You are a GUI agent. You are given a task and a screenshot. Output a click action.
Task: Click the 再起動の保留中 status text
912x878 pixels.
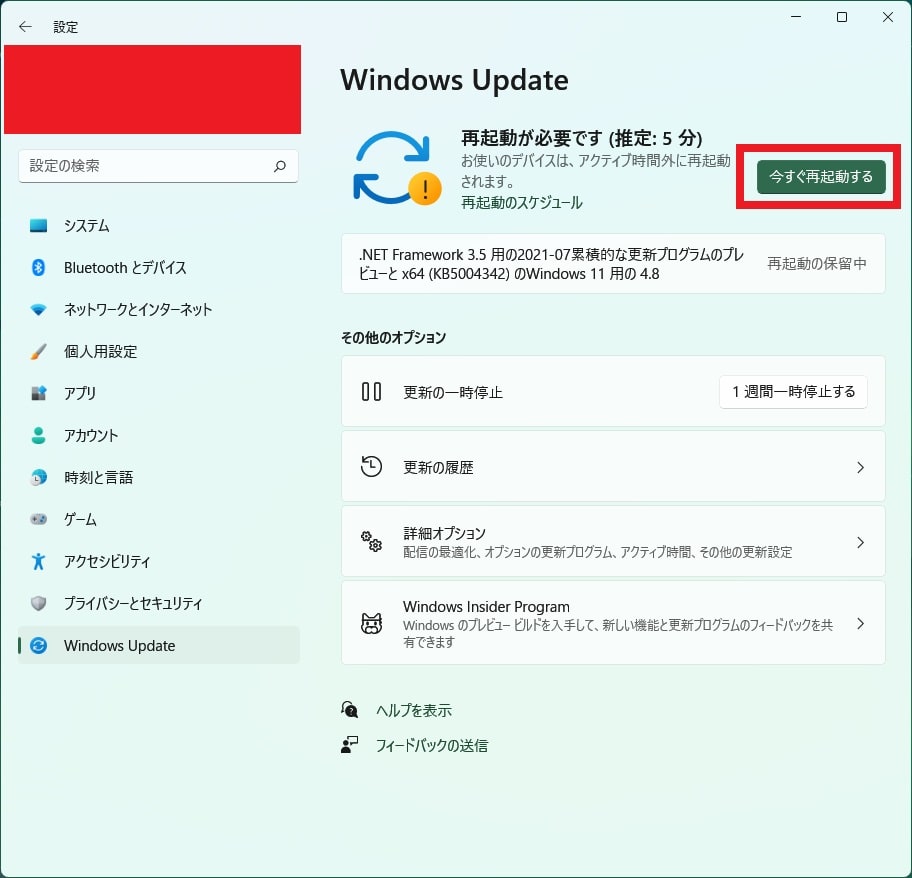tap(817, 263)
